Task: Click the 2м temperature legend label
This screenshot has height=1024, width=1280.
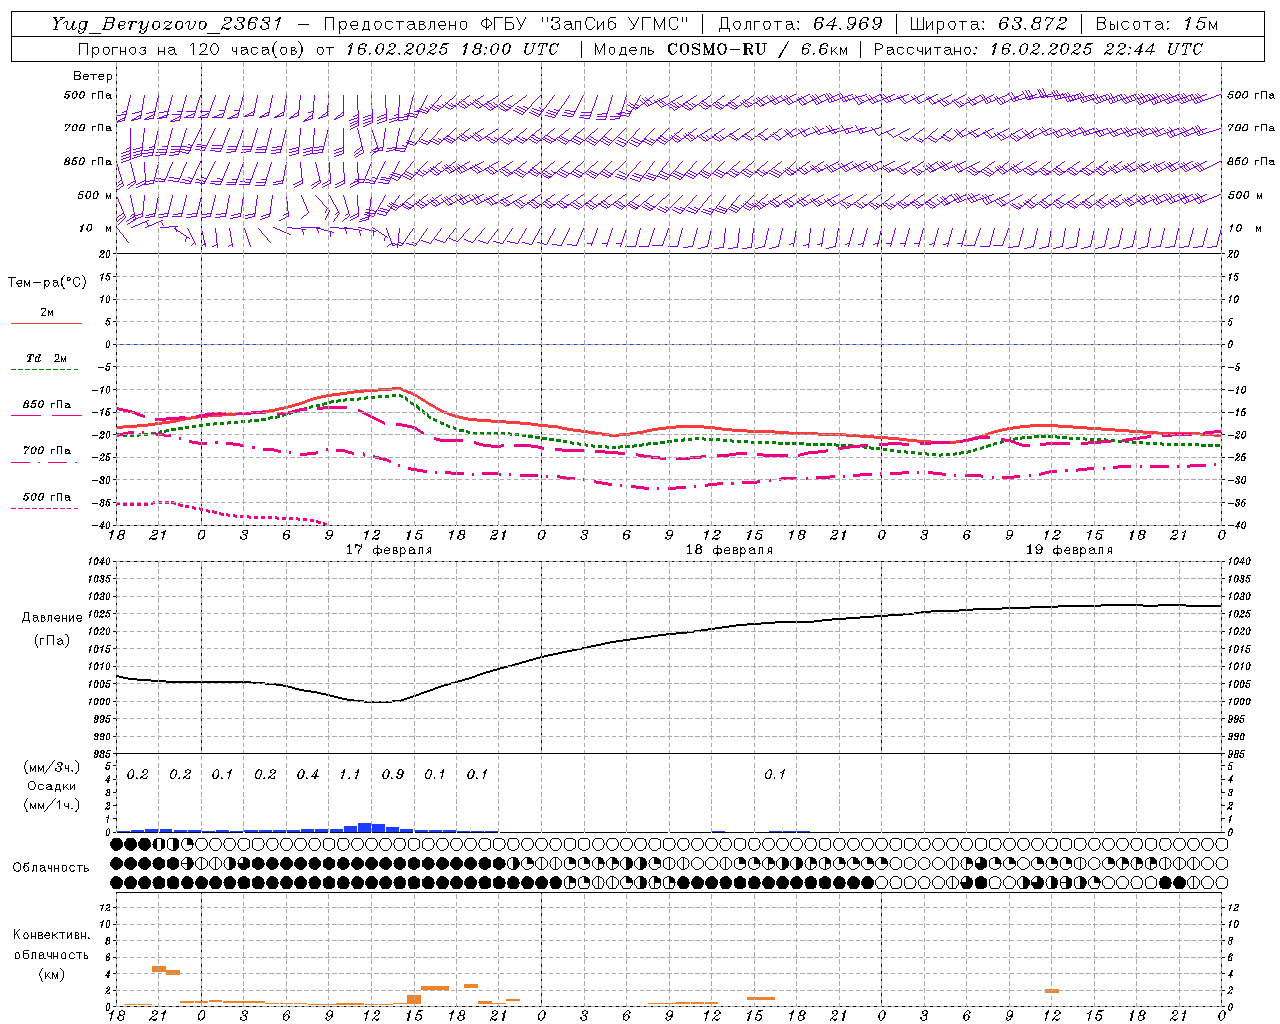Action: (x=47, y=312)
